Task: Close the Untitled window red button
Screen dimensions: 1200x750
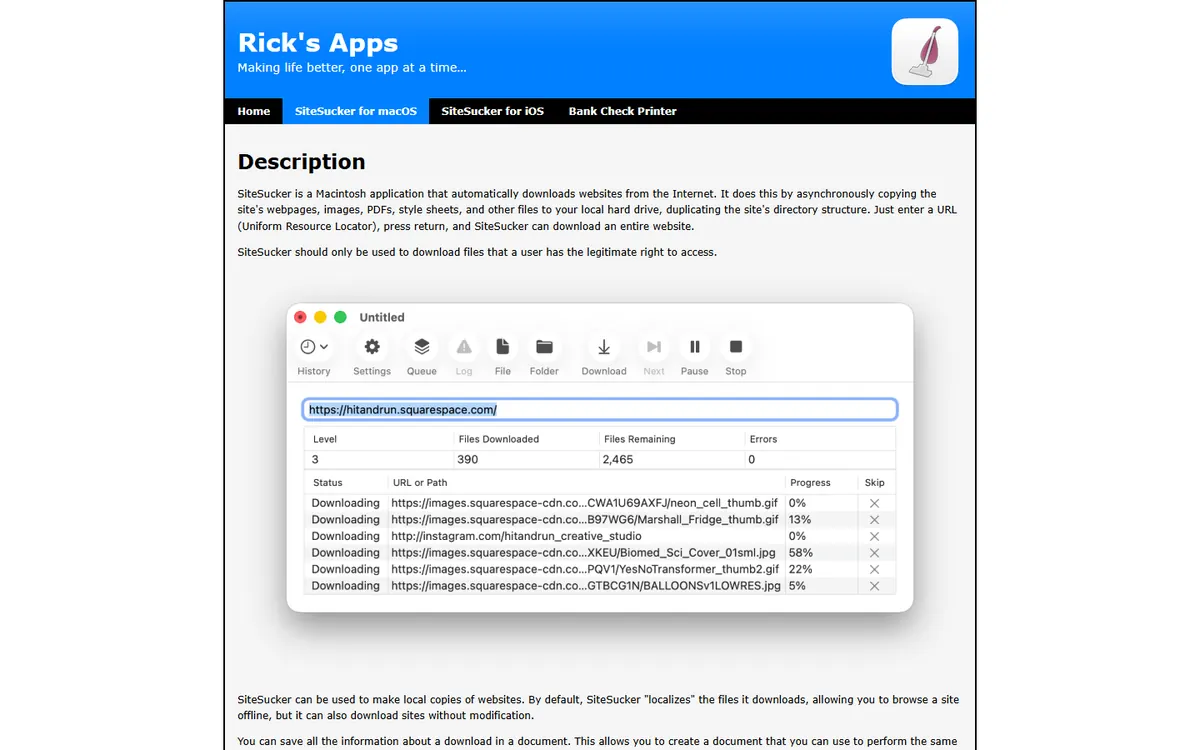Action: (300, 317)
